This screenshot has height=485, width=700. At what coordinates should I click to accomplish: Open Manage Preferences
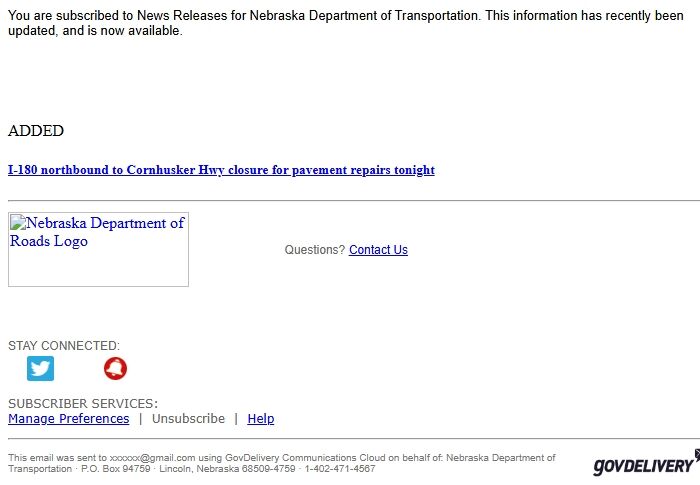[69, 419]
